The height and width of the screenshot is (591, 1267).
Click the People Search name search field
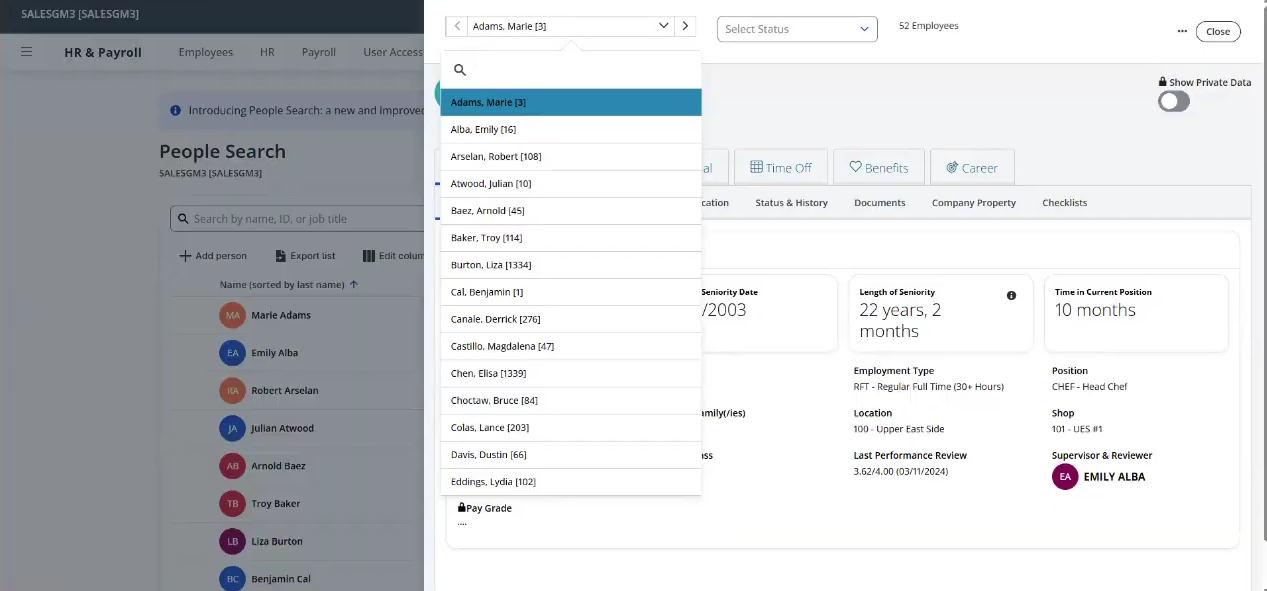(x=297, y=219)
